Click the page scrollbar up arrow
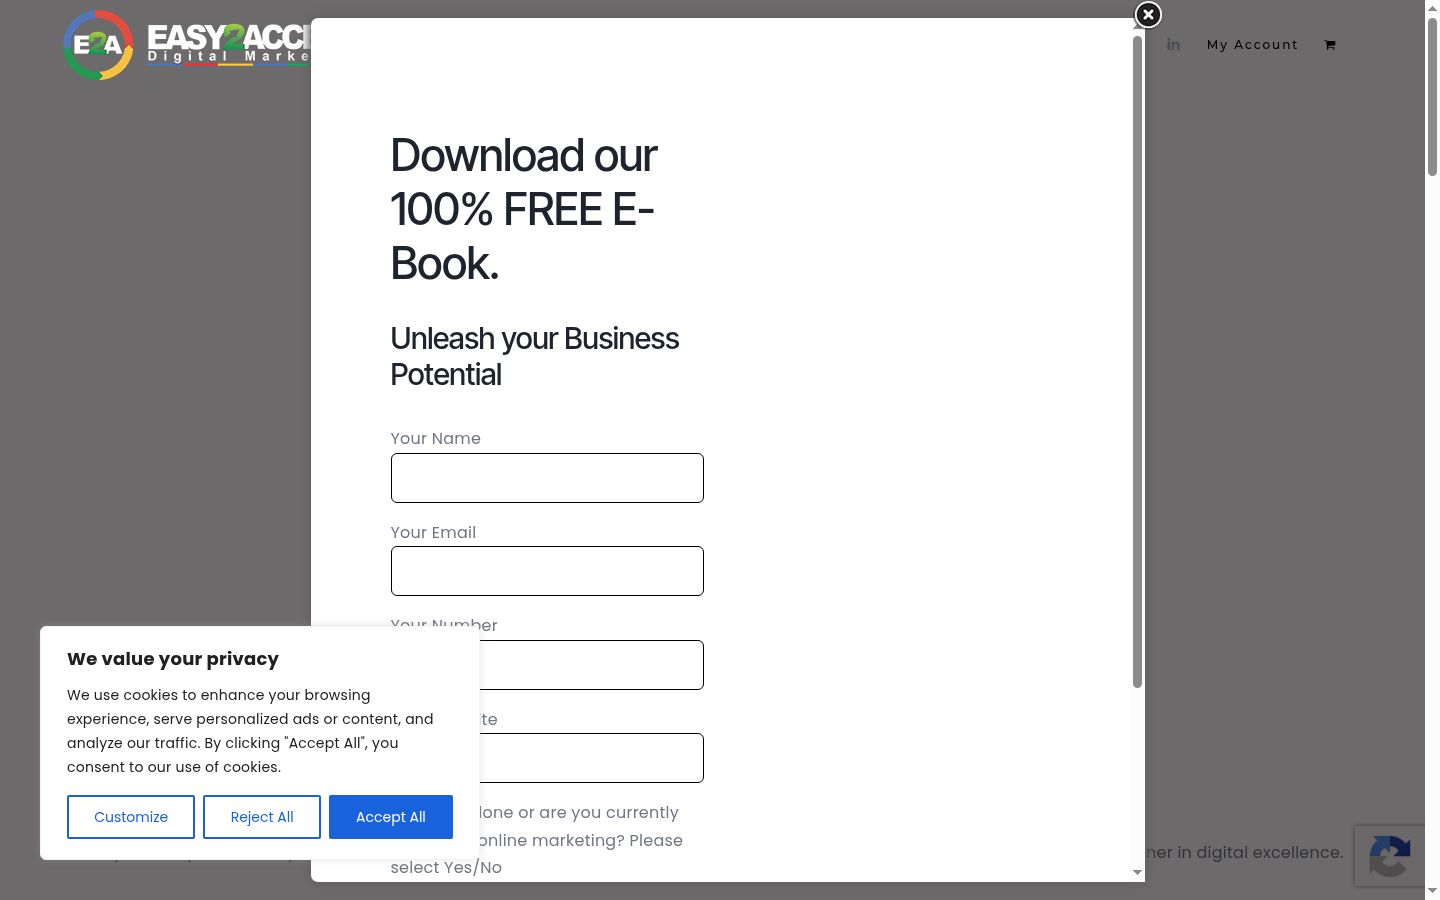Image resolution: width=1440 pixels, height=900 pixels. [1432, 7]
